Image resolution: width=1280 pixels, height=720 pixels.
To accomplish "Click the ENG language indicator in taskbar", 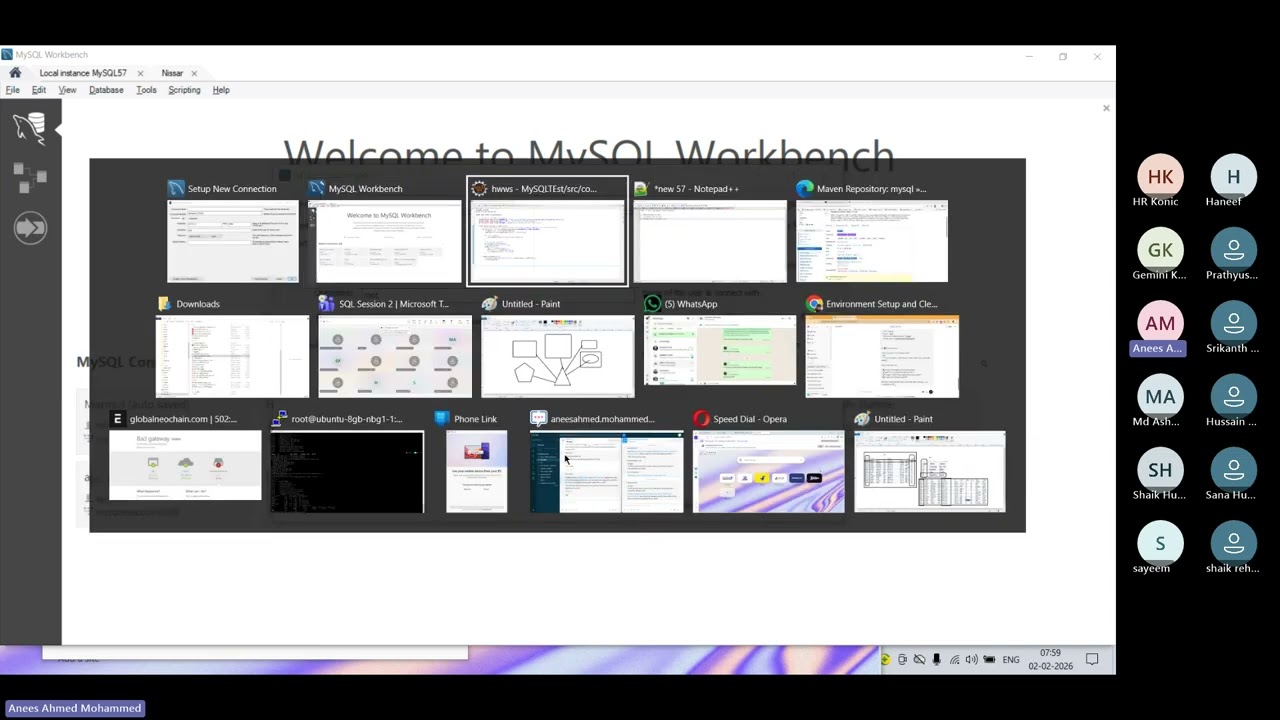I will 1011,660.
